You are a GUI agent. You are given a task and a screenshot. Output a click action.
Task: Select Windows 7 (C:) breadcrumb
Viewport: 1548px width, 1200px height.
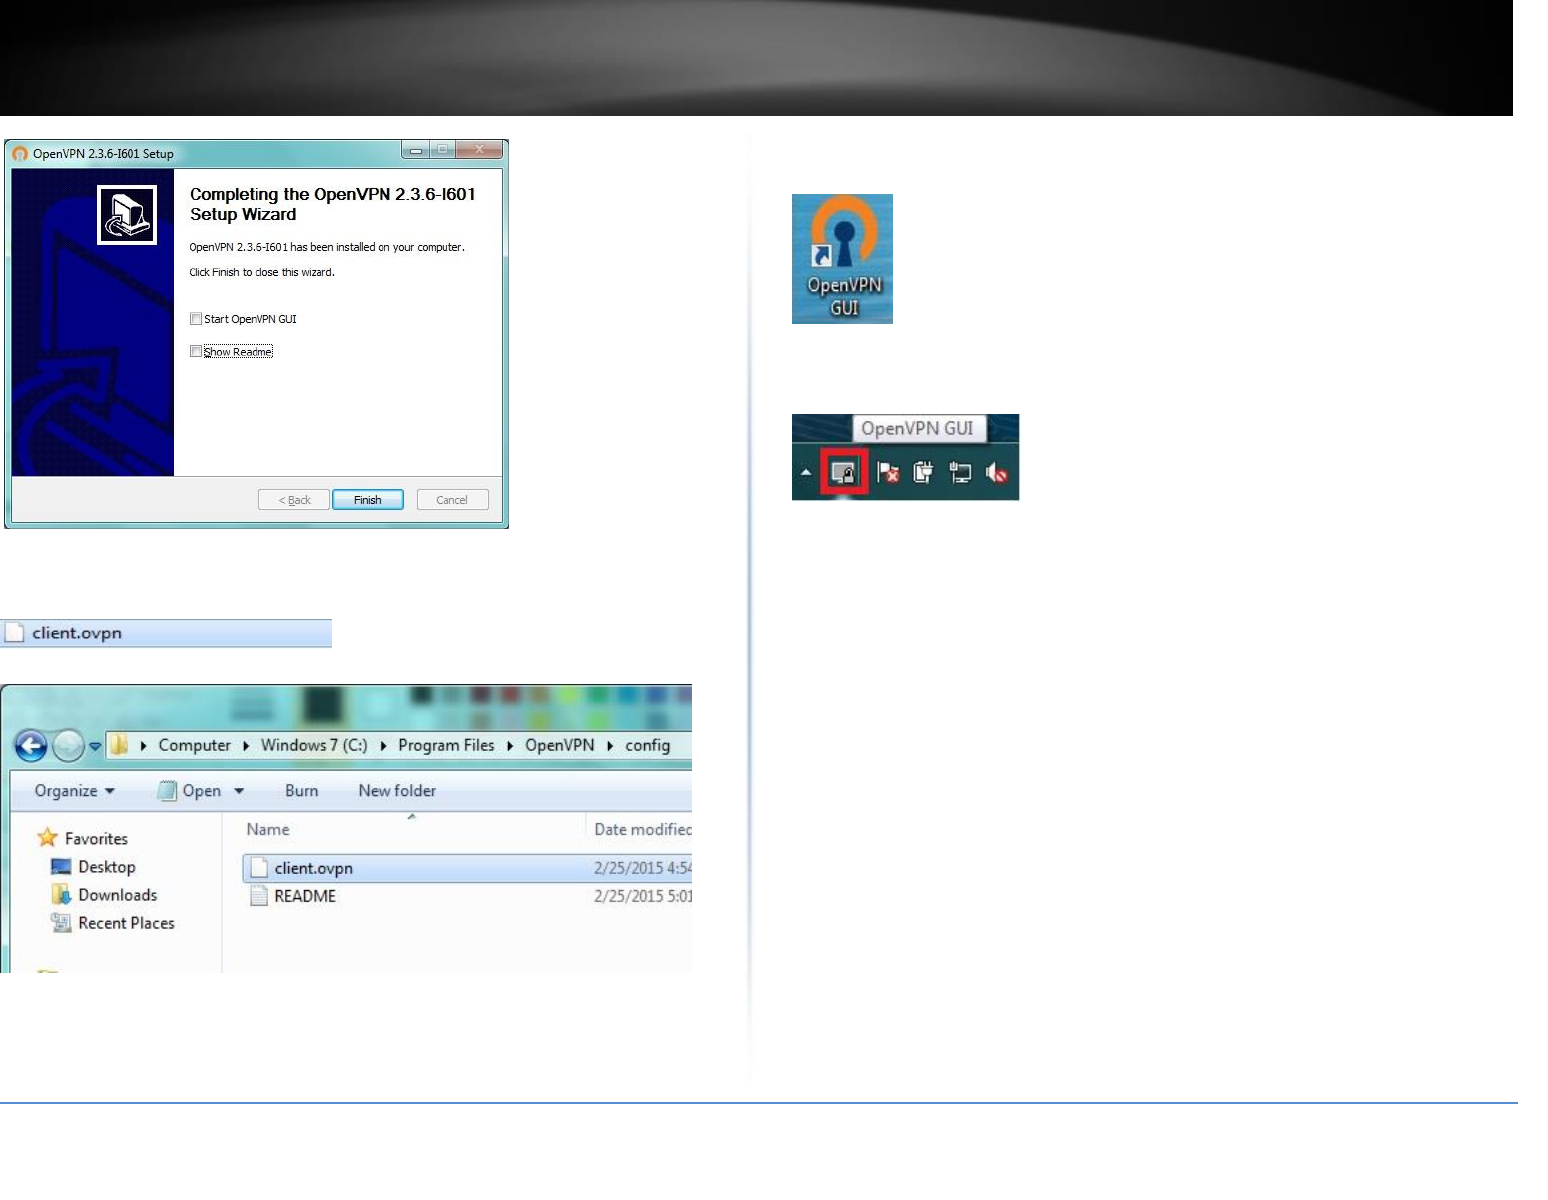[x=314, y=745]
